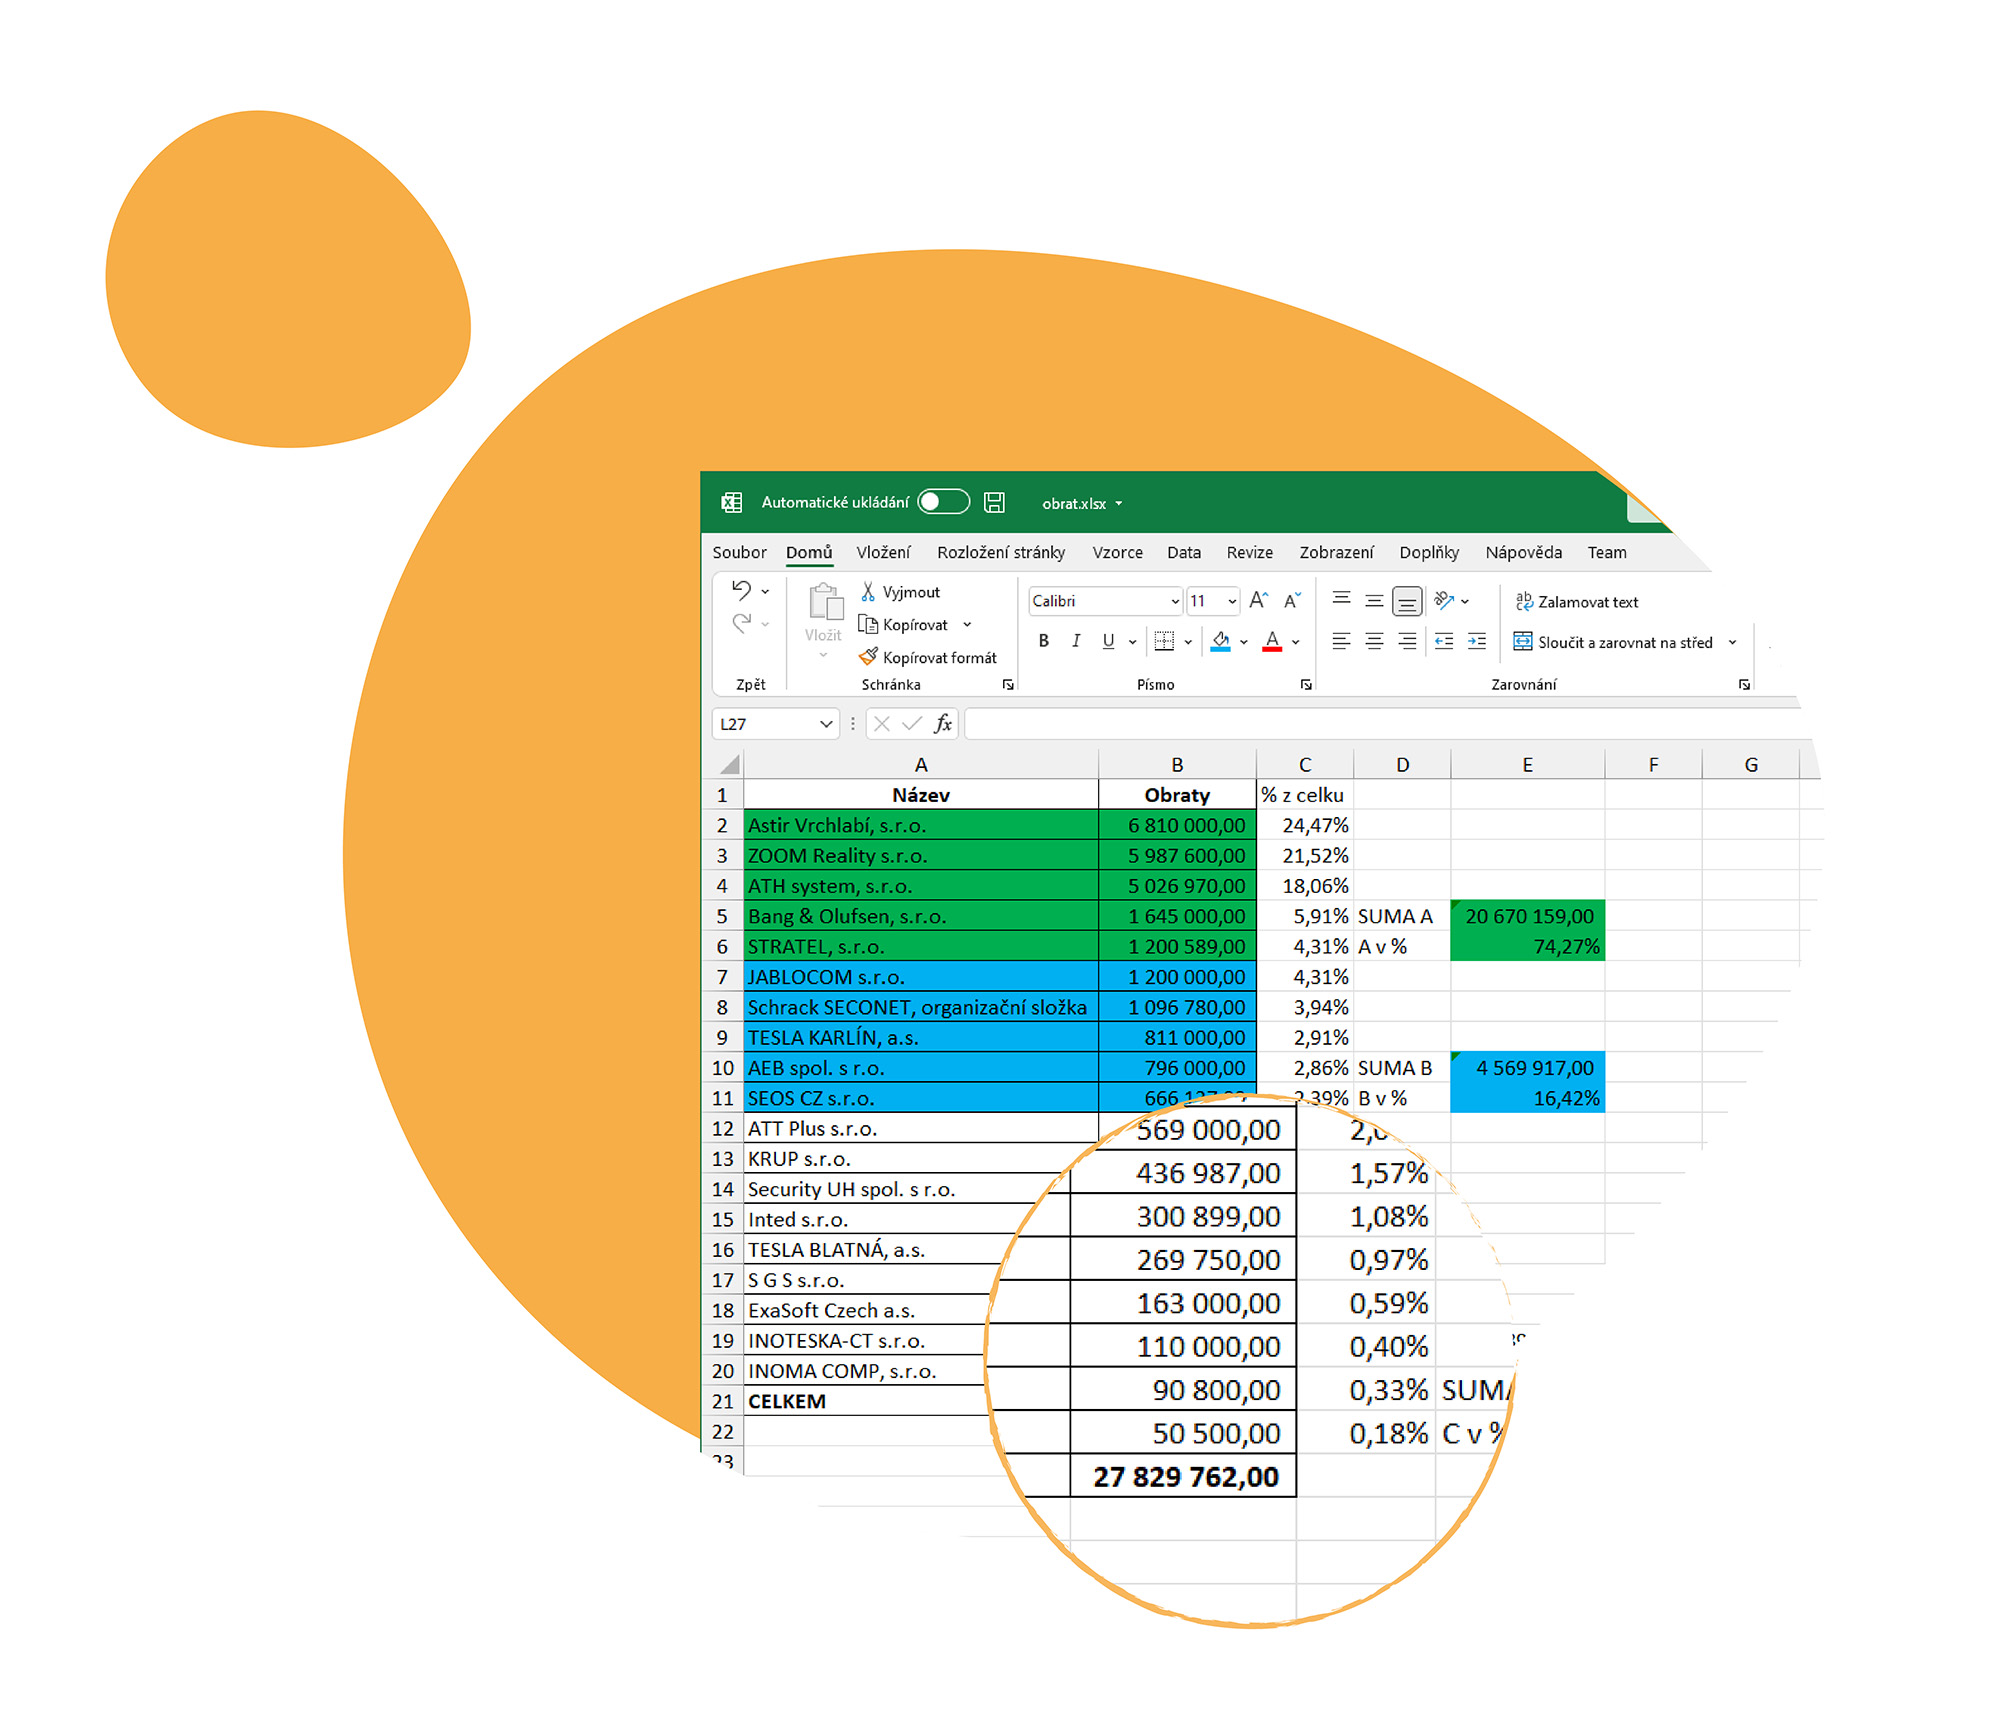Expand the Kopírovat dropdown arrow
The image size is (2000, 1722).
click(967, 625)
